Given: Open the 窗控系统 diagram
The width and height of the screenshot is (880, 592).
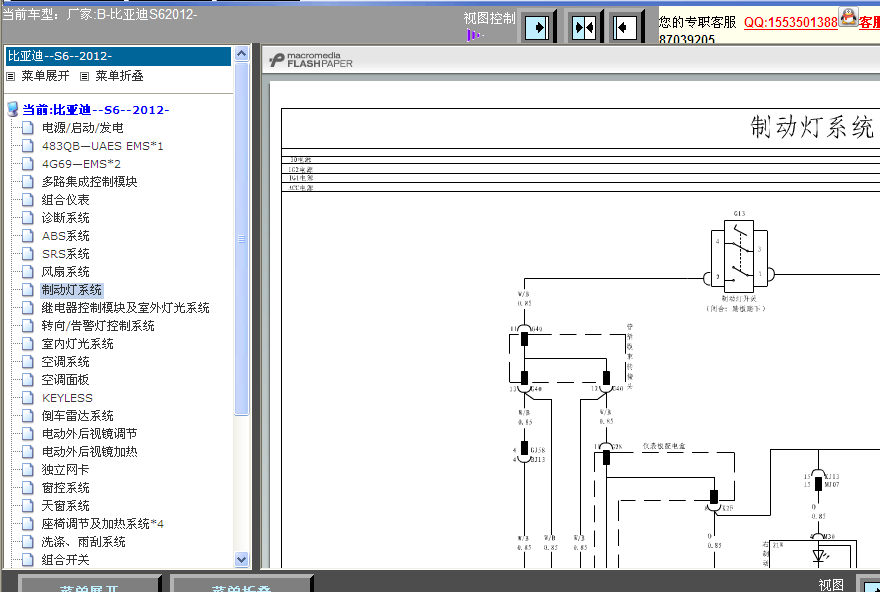Looking at the screenshot, I should pos(65,488).
